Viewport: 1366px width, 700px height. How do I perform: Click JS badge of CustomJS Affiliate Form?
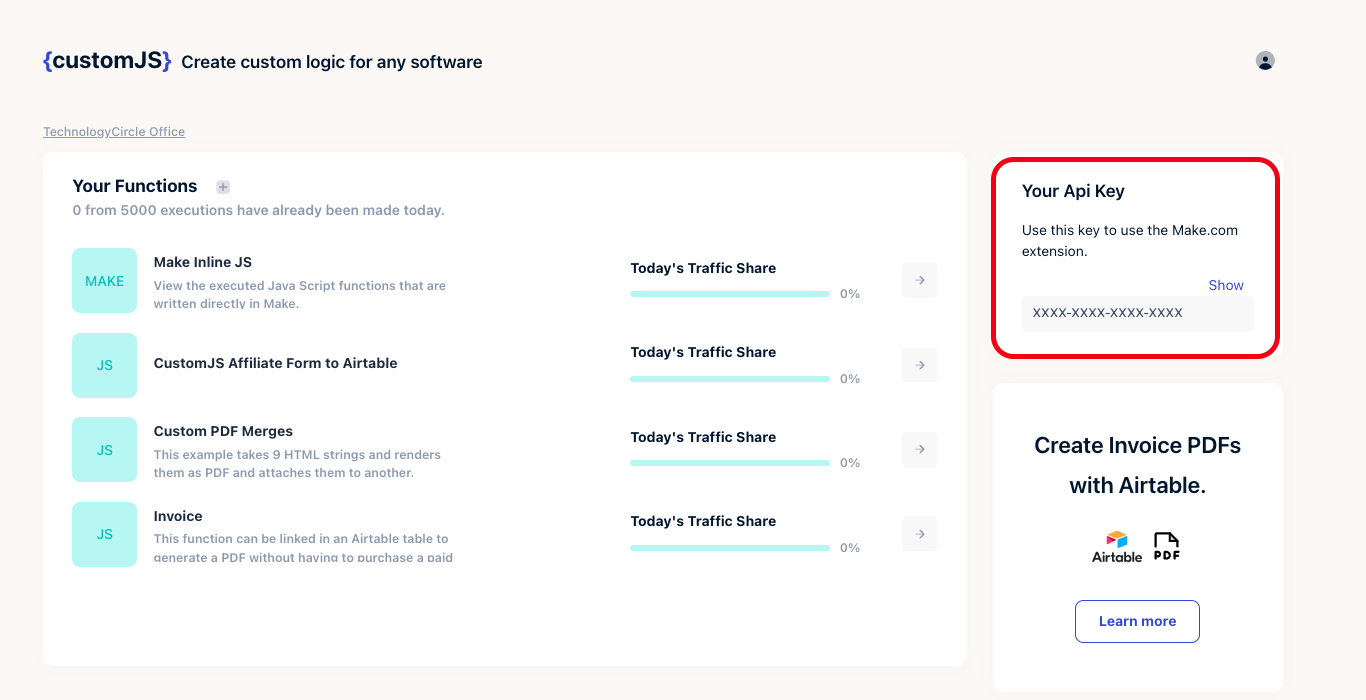105,365
